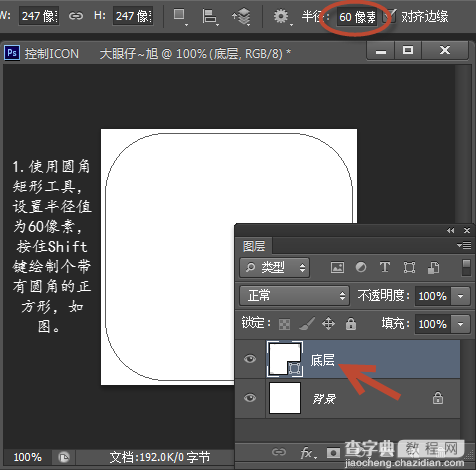Viewport: 476px width, 470px height.
Task: Click the 不透明度 100% value field
Action: coord(433,296)
